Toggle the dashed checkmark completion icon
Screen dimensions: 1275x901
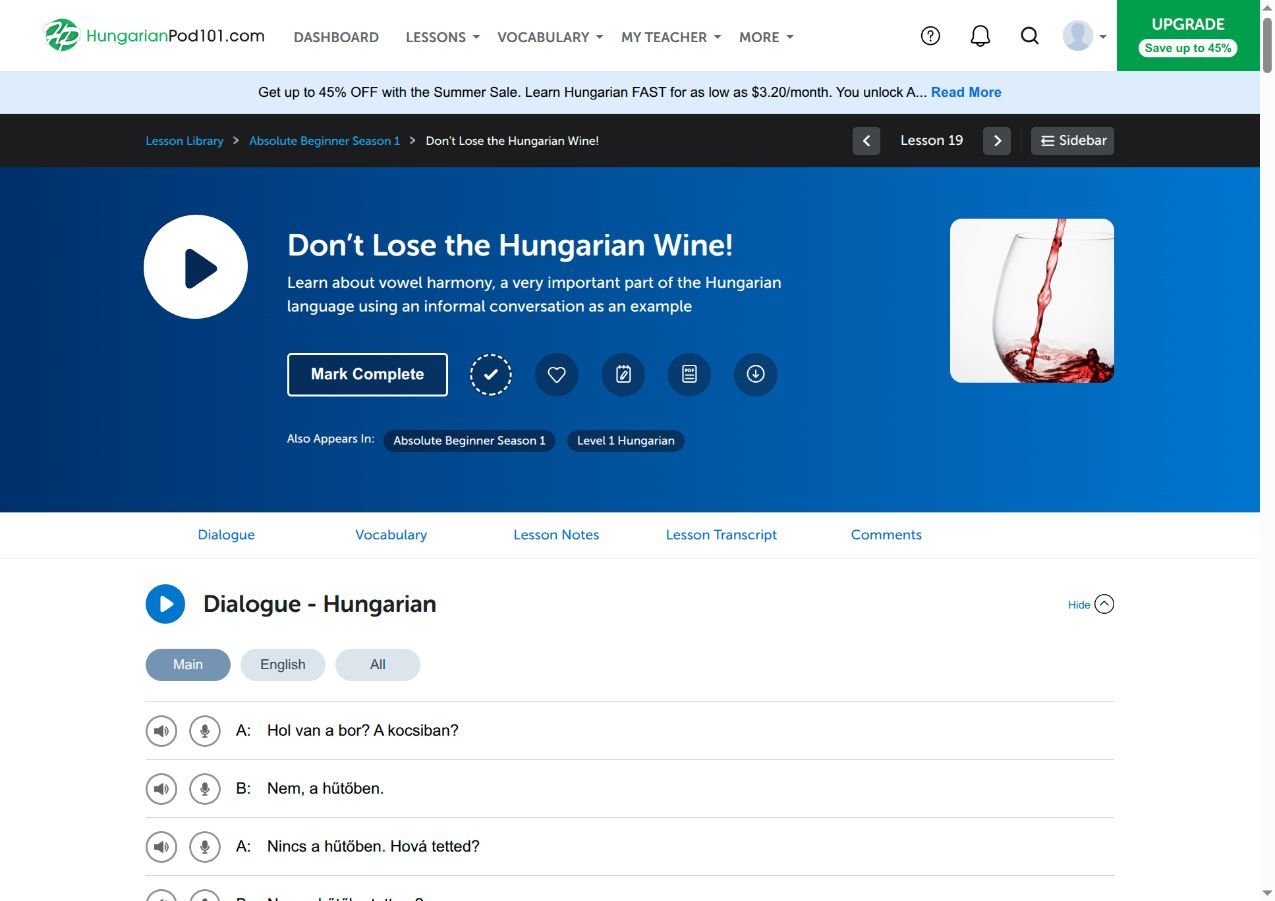point(491,375)
